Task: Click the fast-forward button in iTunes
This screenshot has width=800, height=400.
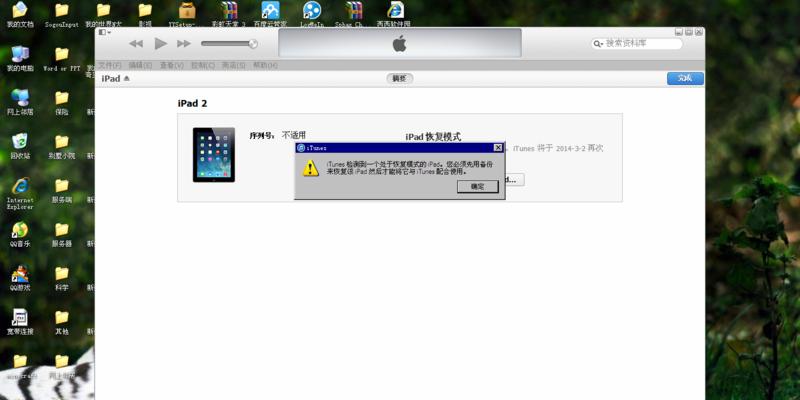Action: [184, 44]
